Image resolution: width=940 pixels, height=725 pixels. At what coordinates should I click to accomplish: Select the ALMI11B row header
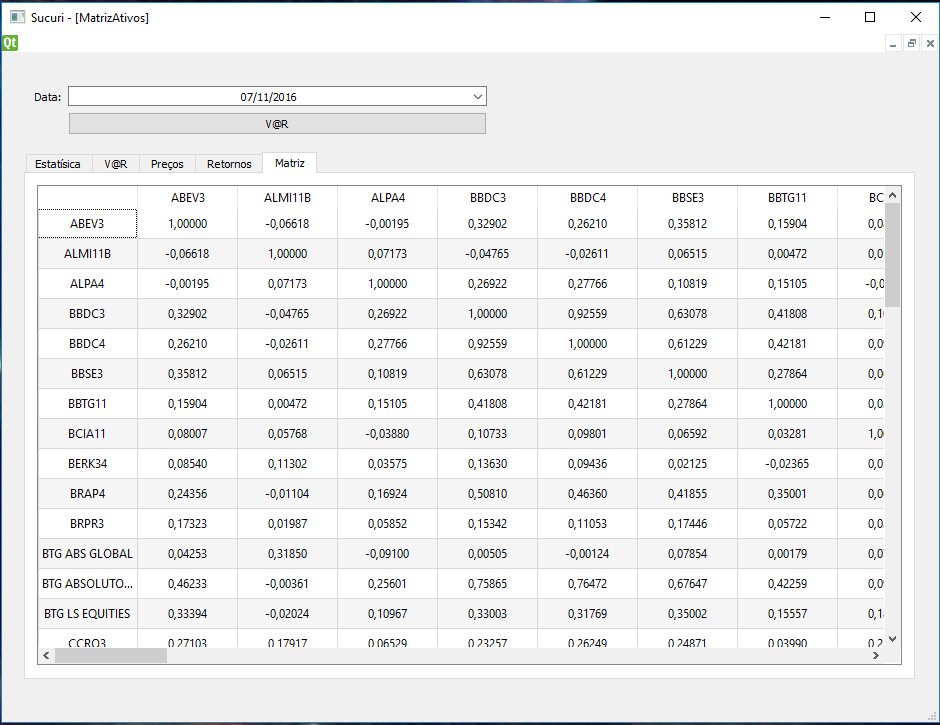click(x=88, y=254)
